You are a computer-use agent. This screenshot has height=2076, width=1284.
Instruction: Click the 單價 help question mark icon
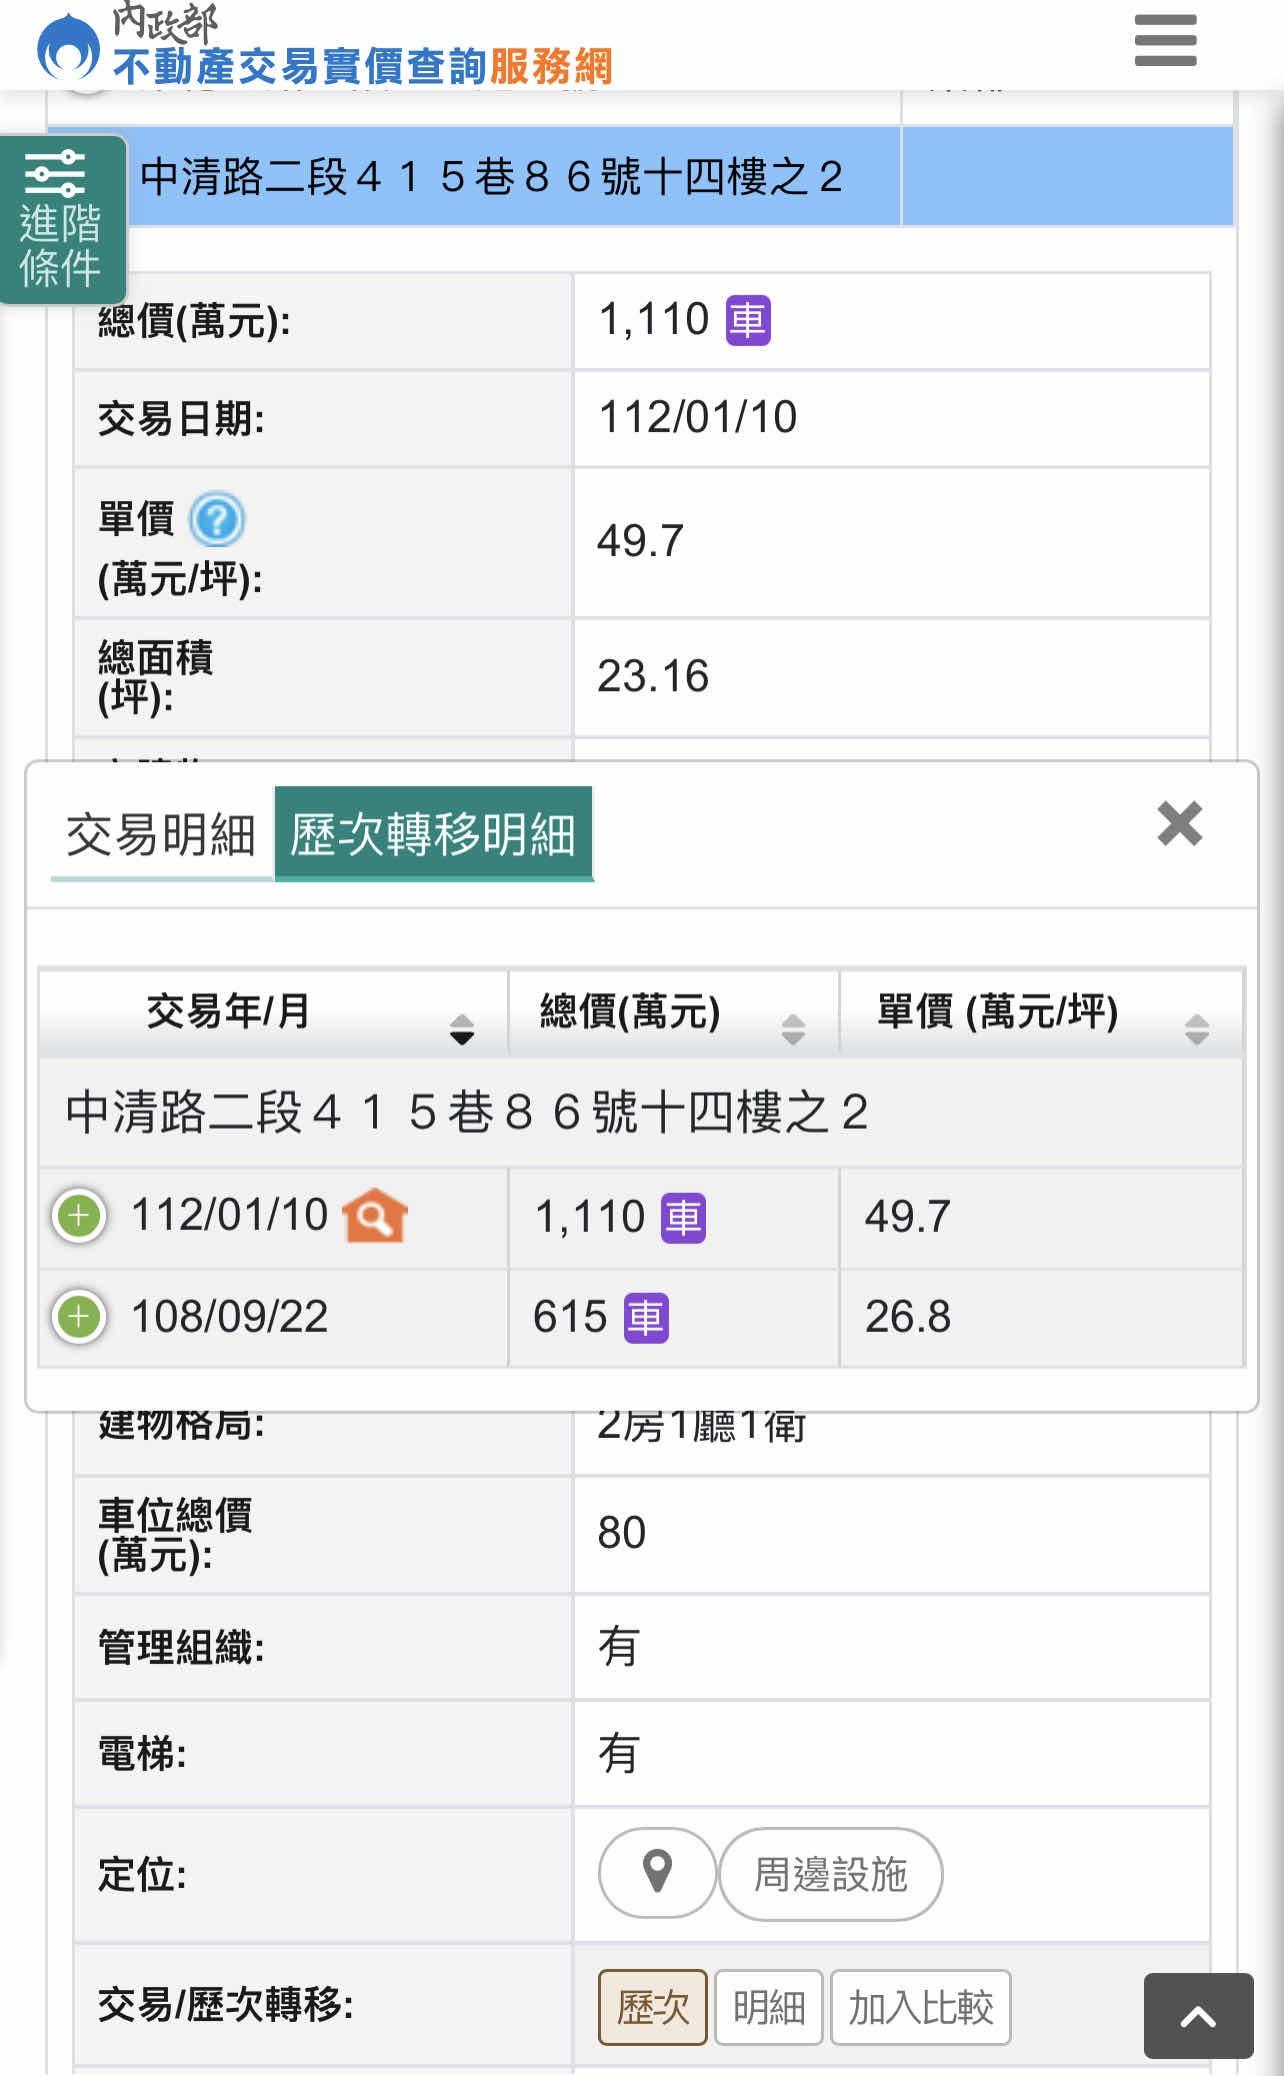[x=217, y=520]
